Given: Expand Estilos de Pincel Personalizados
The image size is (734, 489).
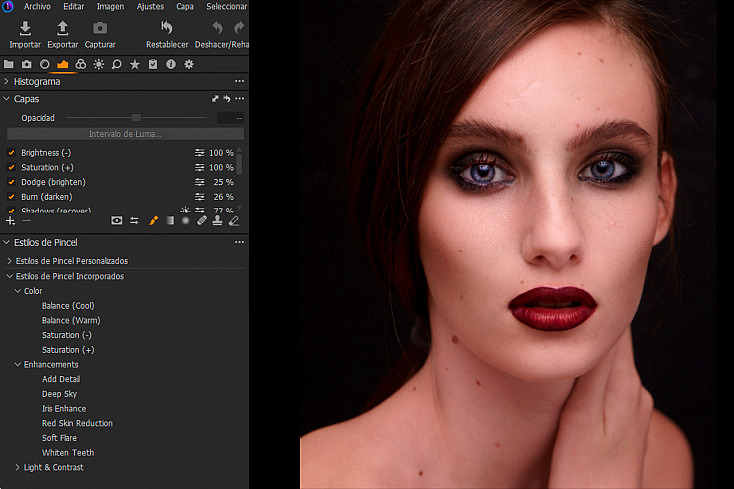Looking at the screenshot, I should pyautogui.click(x=9, y=261).
